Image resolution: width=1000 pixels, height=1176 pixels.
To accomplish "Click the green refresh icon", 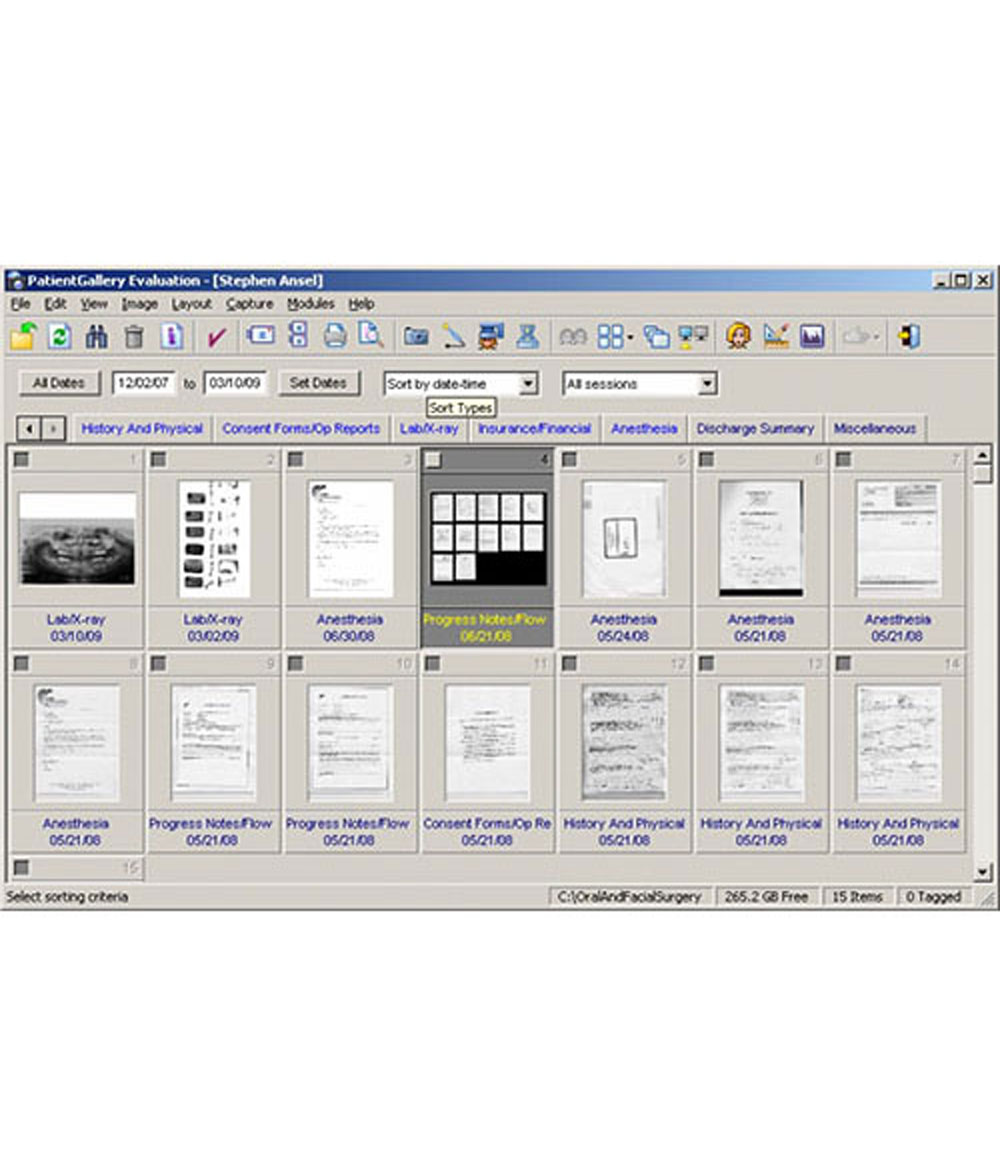I will coord(59,337).
